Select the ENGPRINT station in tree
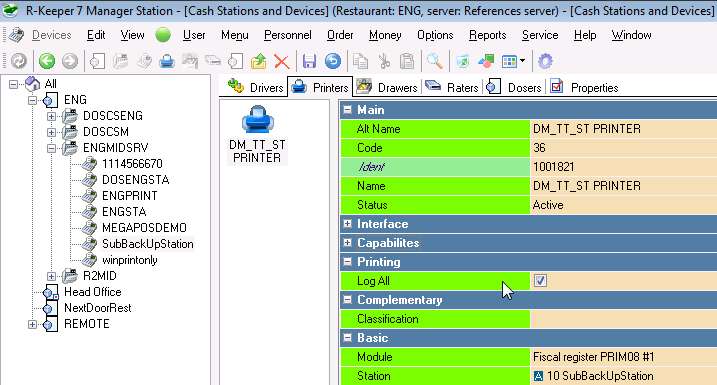The width and height of the screenshot is (717, 385). (x=129, y=196)
